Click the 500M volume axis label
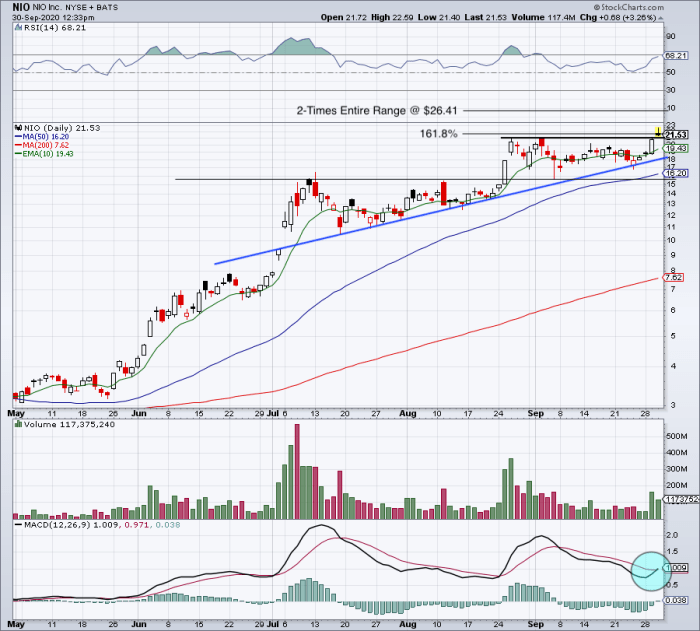The height and width of the screenshot is (631, 700). coord(677,436)
